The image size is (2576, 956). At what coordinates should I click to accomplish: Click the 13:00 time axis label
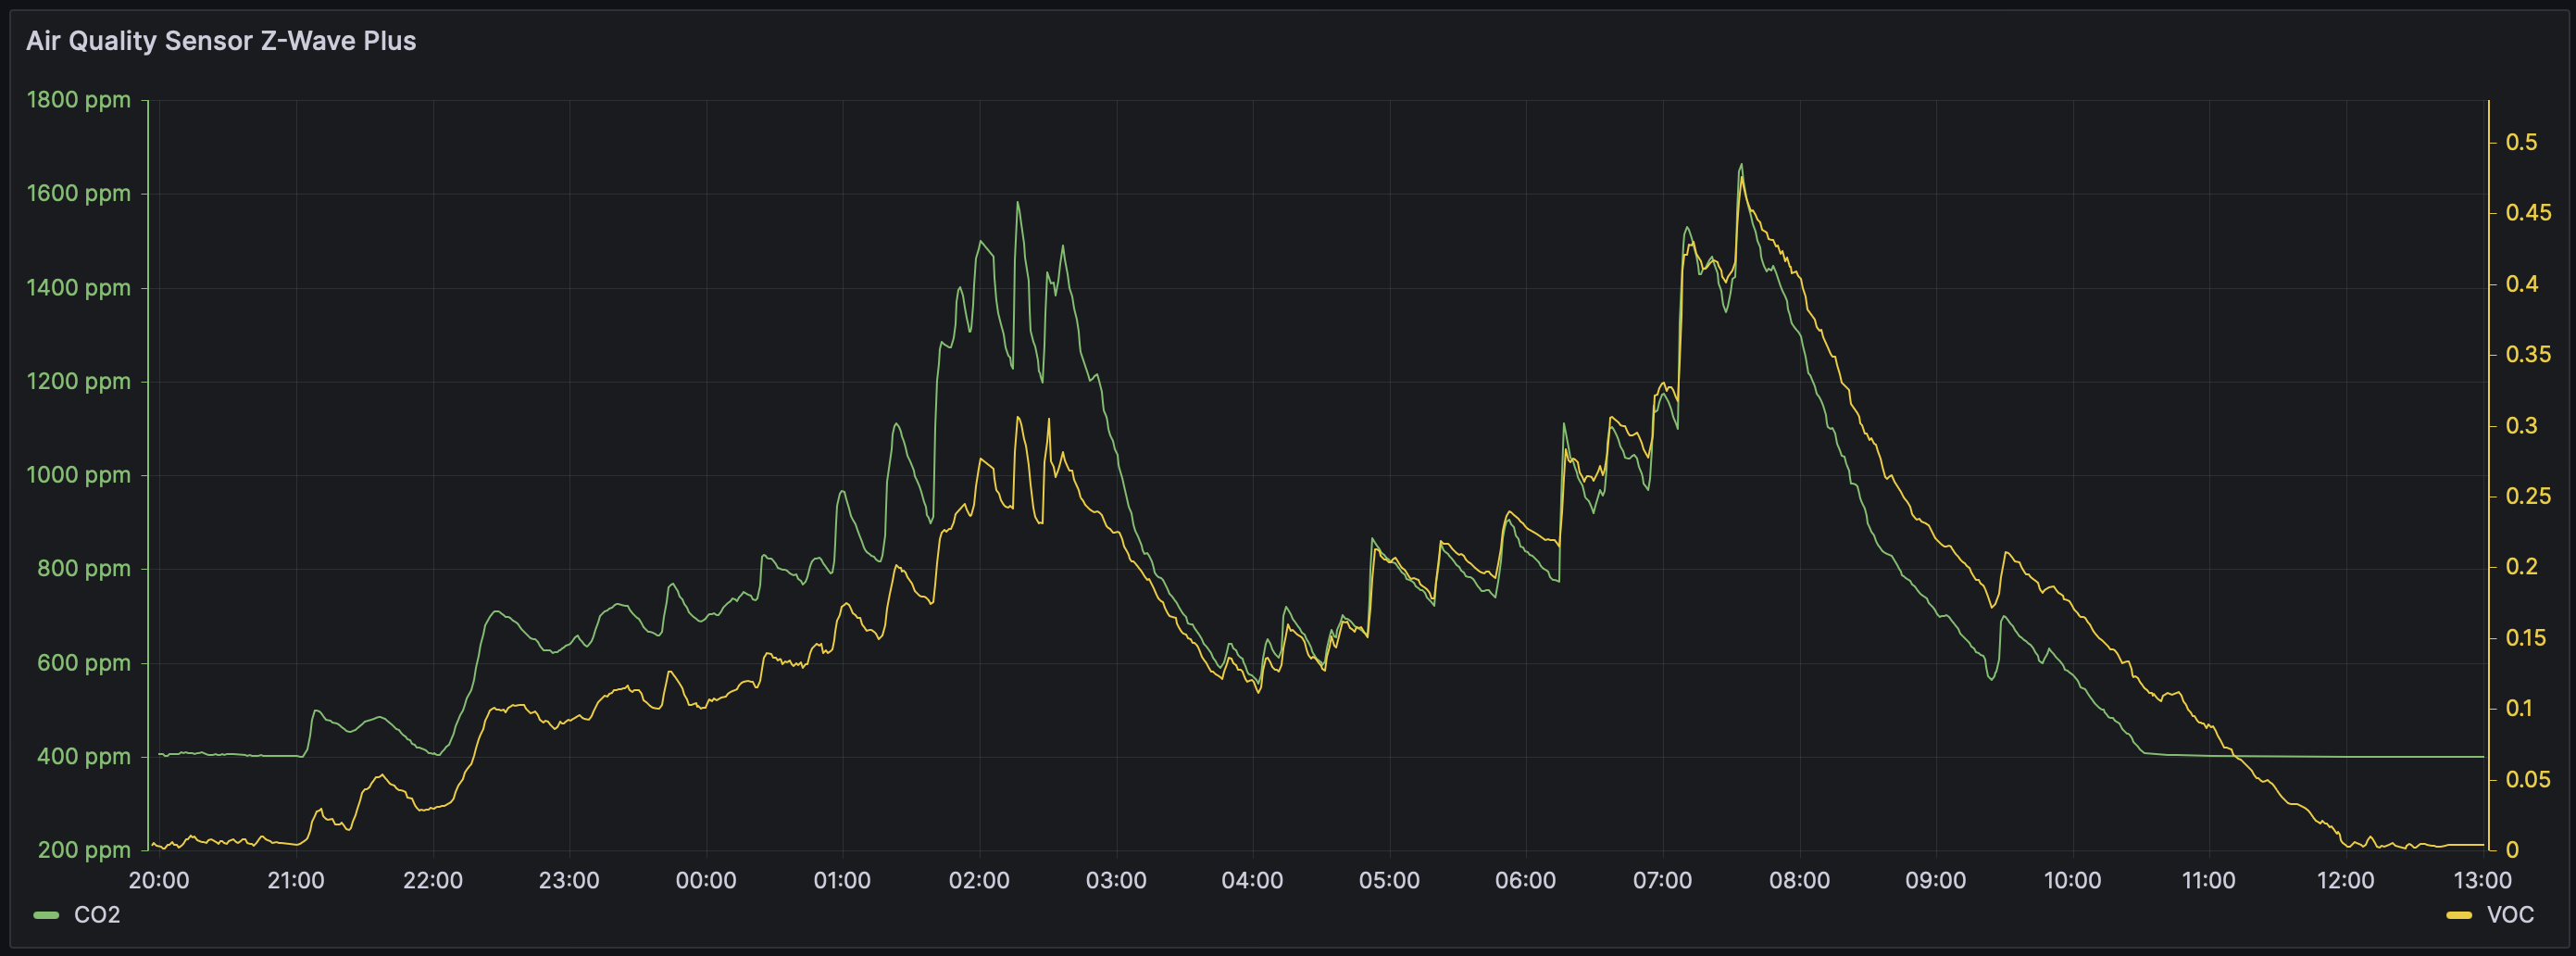click(2483, 881)
